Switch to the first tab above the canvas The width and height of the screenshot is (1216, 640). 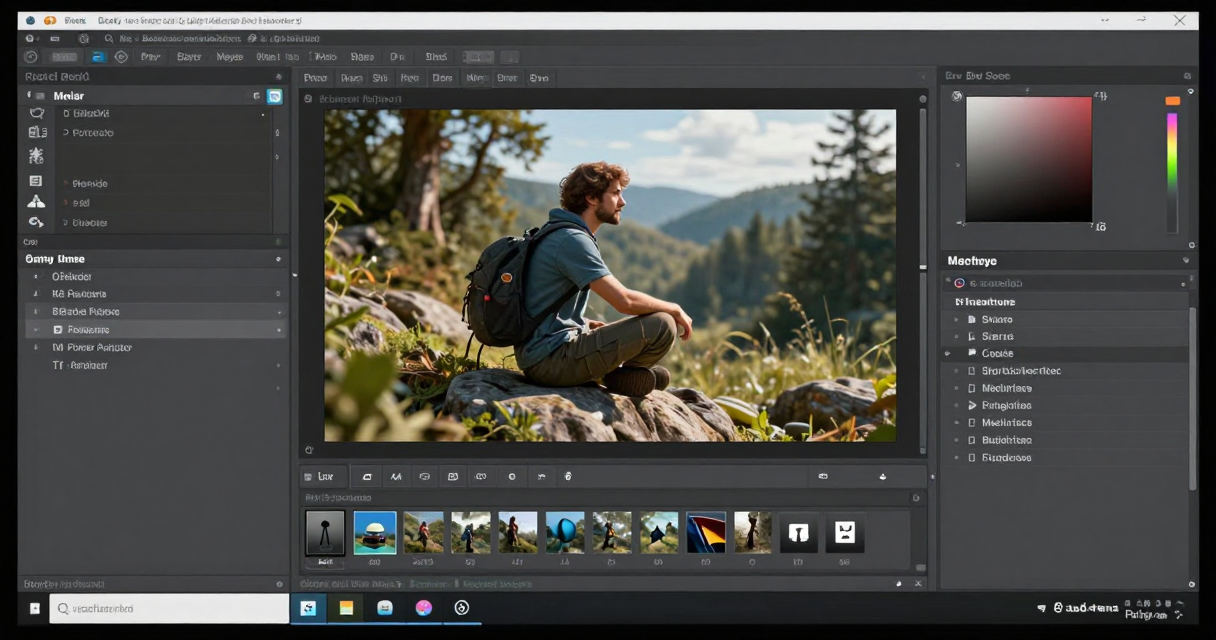(316, 77)
